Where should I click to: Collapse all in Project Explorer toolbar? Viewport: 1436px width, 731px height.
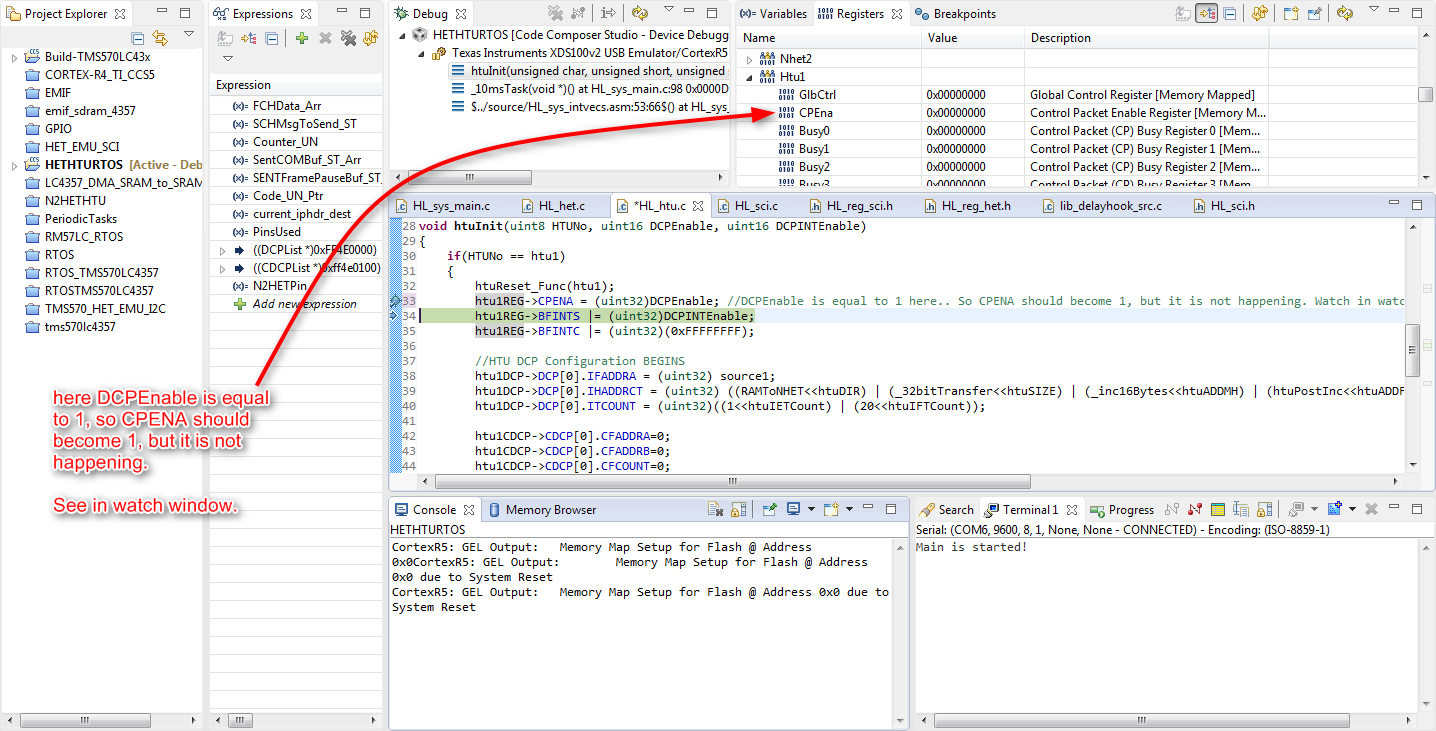coord(138,39)
